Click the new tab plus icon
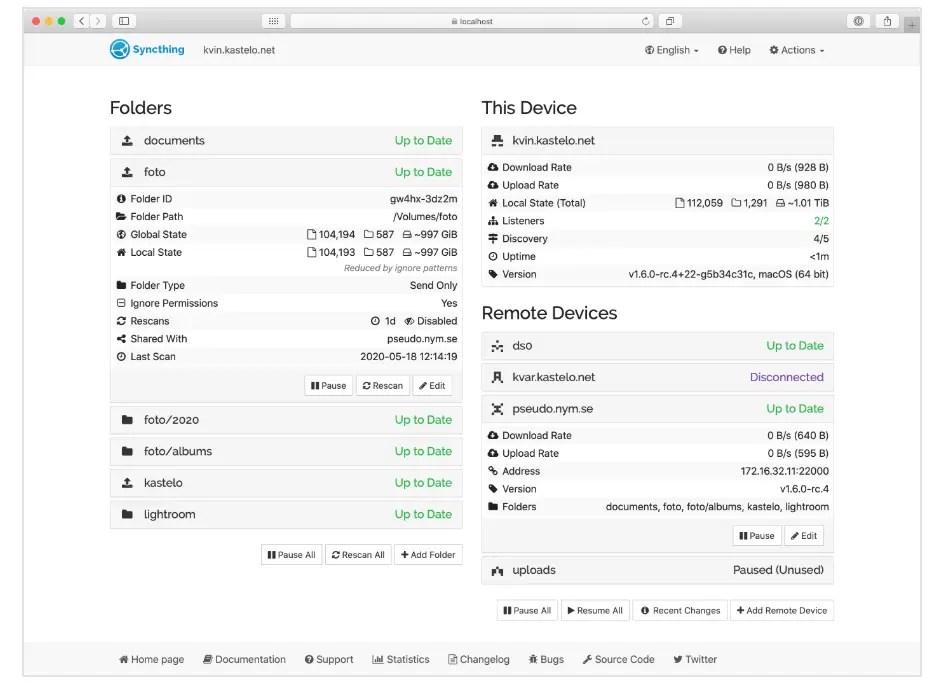Screen dimensions: 946x689 point(912,25)
